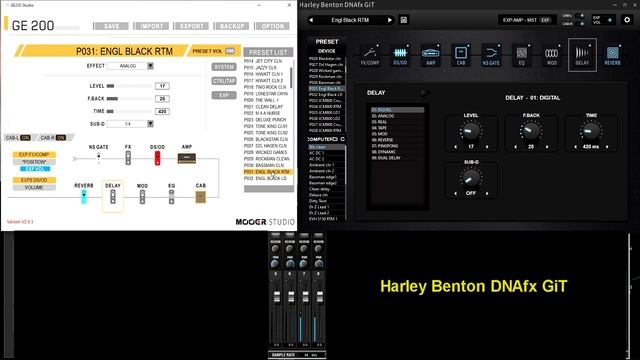Screen dimensions: 640x360
Task: Toggle CAB-L ON in GE200 Studio
Action: 25,138
